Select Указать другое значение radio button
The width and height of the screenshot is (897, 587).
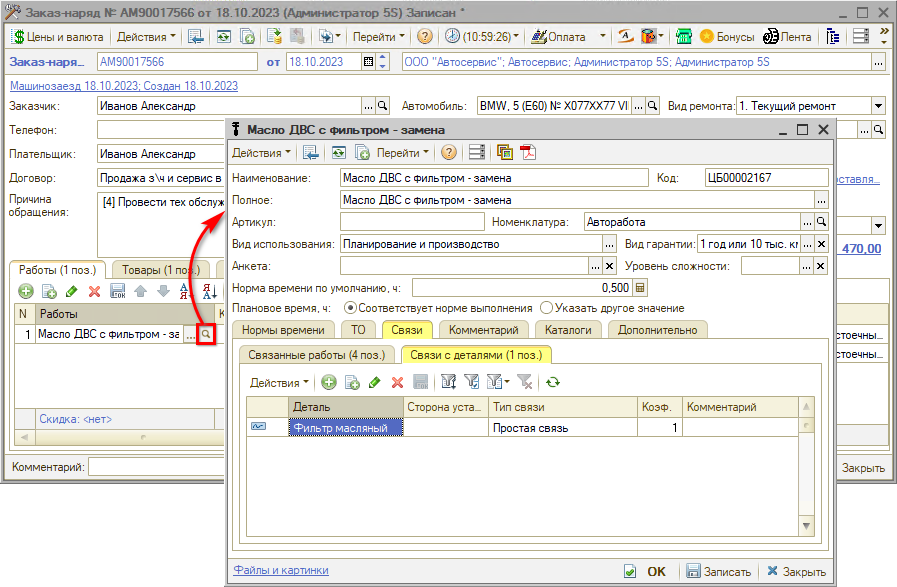(546, 308)
